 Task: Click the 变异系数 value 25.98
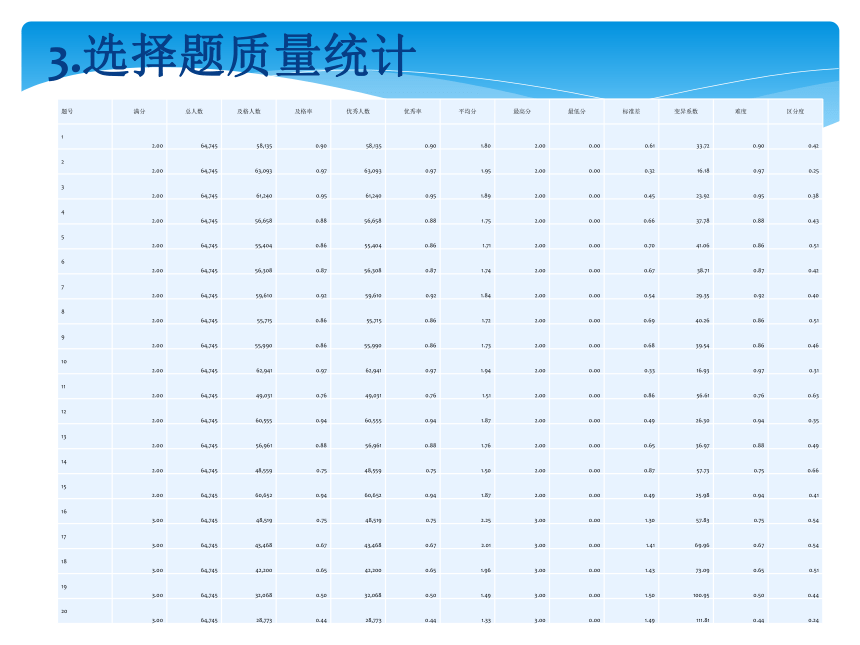point(703,495)
